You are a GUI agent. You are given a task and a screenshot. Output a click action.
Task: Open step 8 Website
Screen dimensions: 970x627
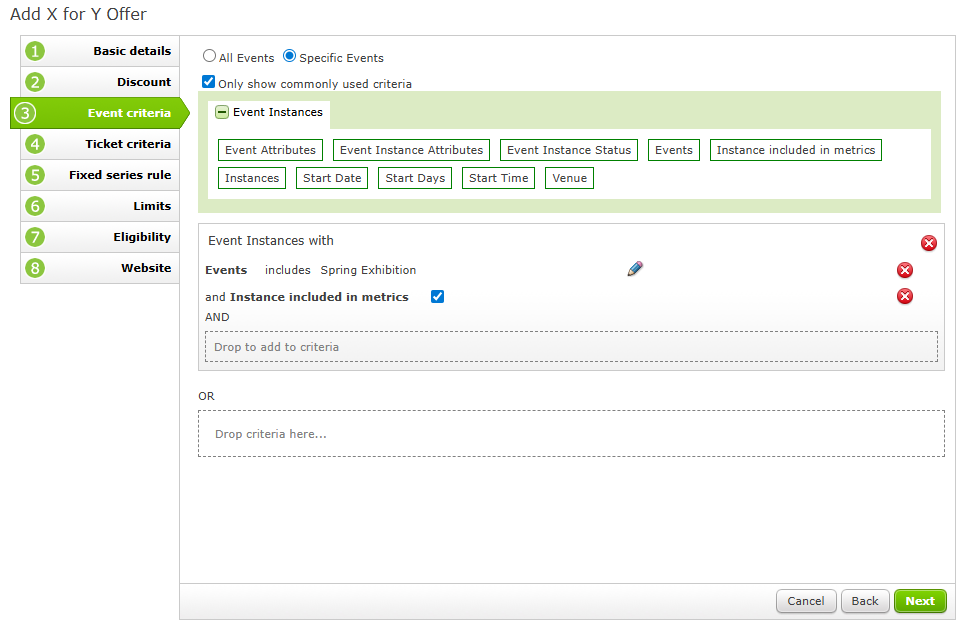pyautogui.click(x=100, y=268)
